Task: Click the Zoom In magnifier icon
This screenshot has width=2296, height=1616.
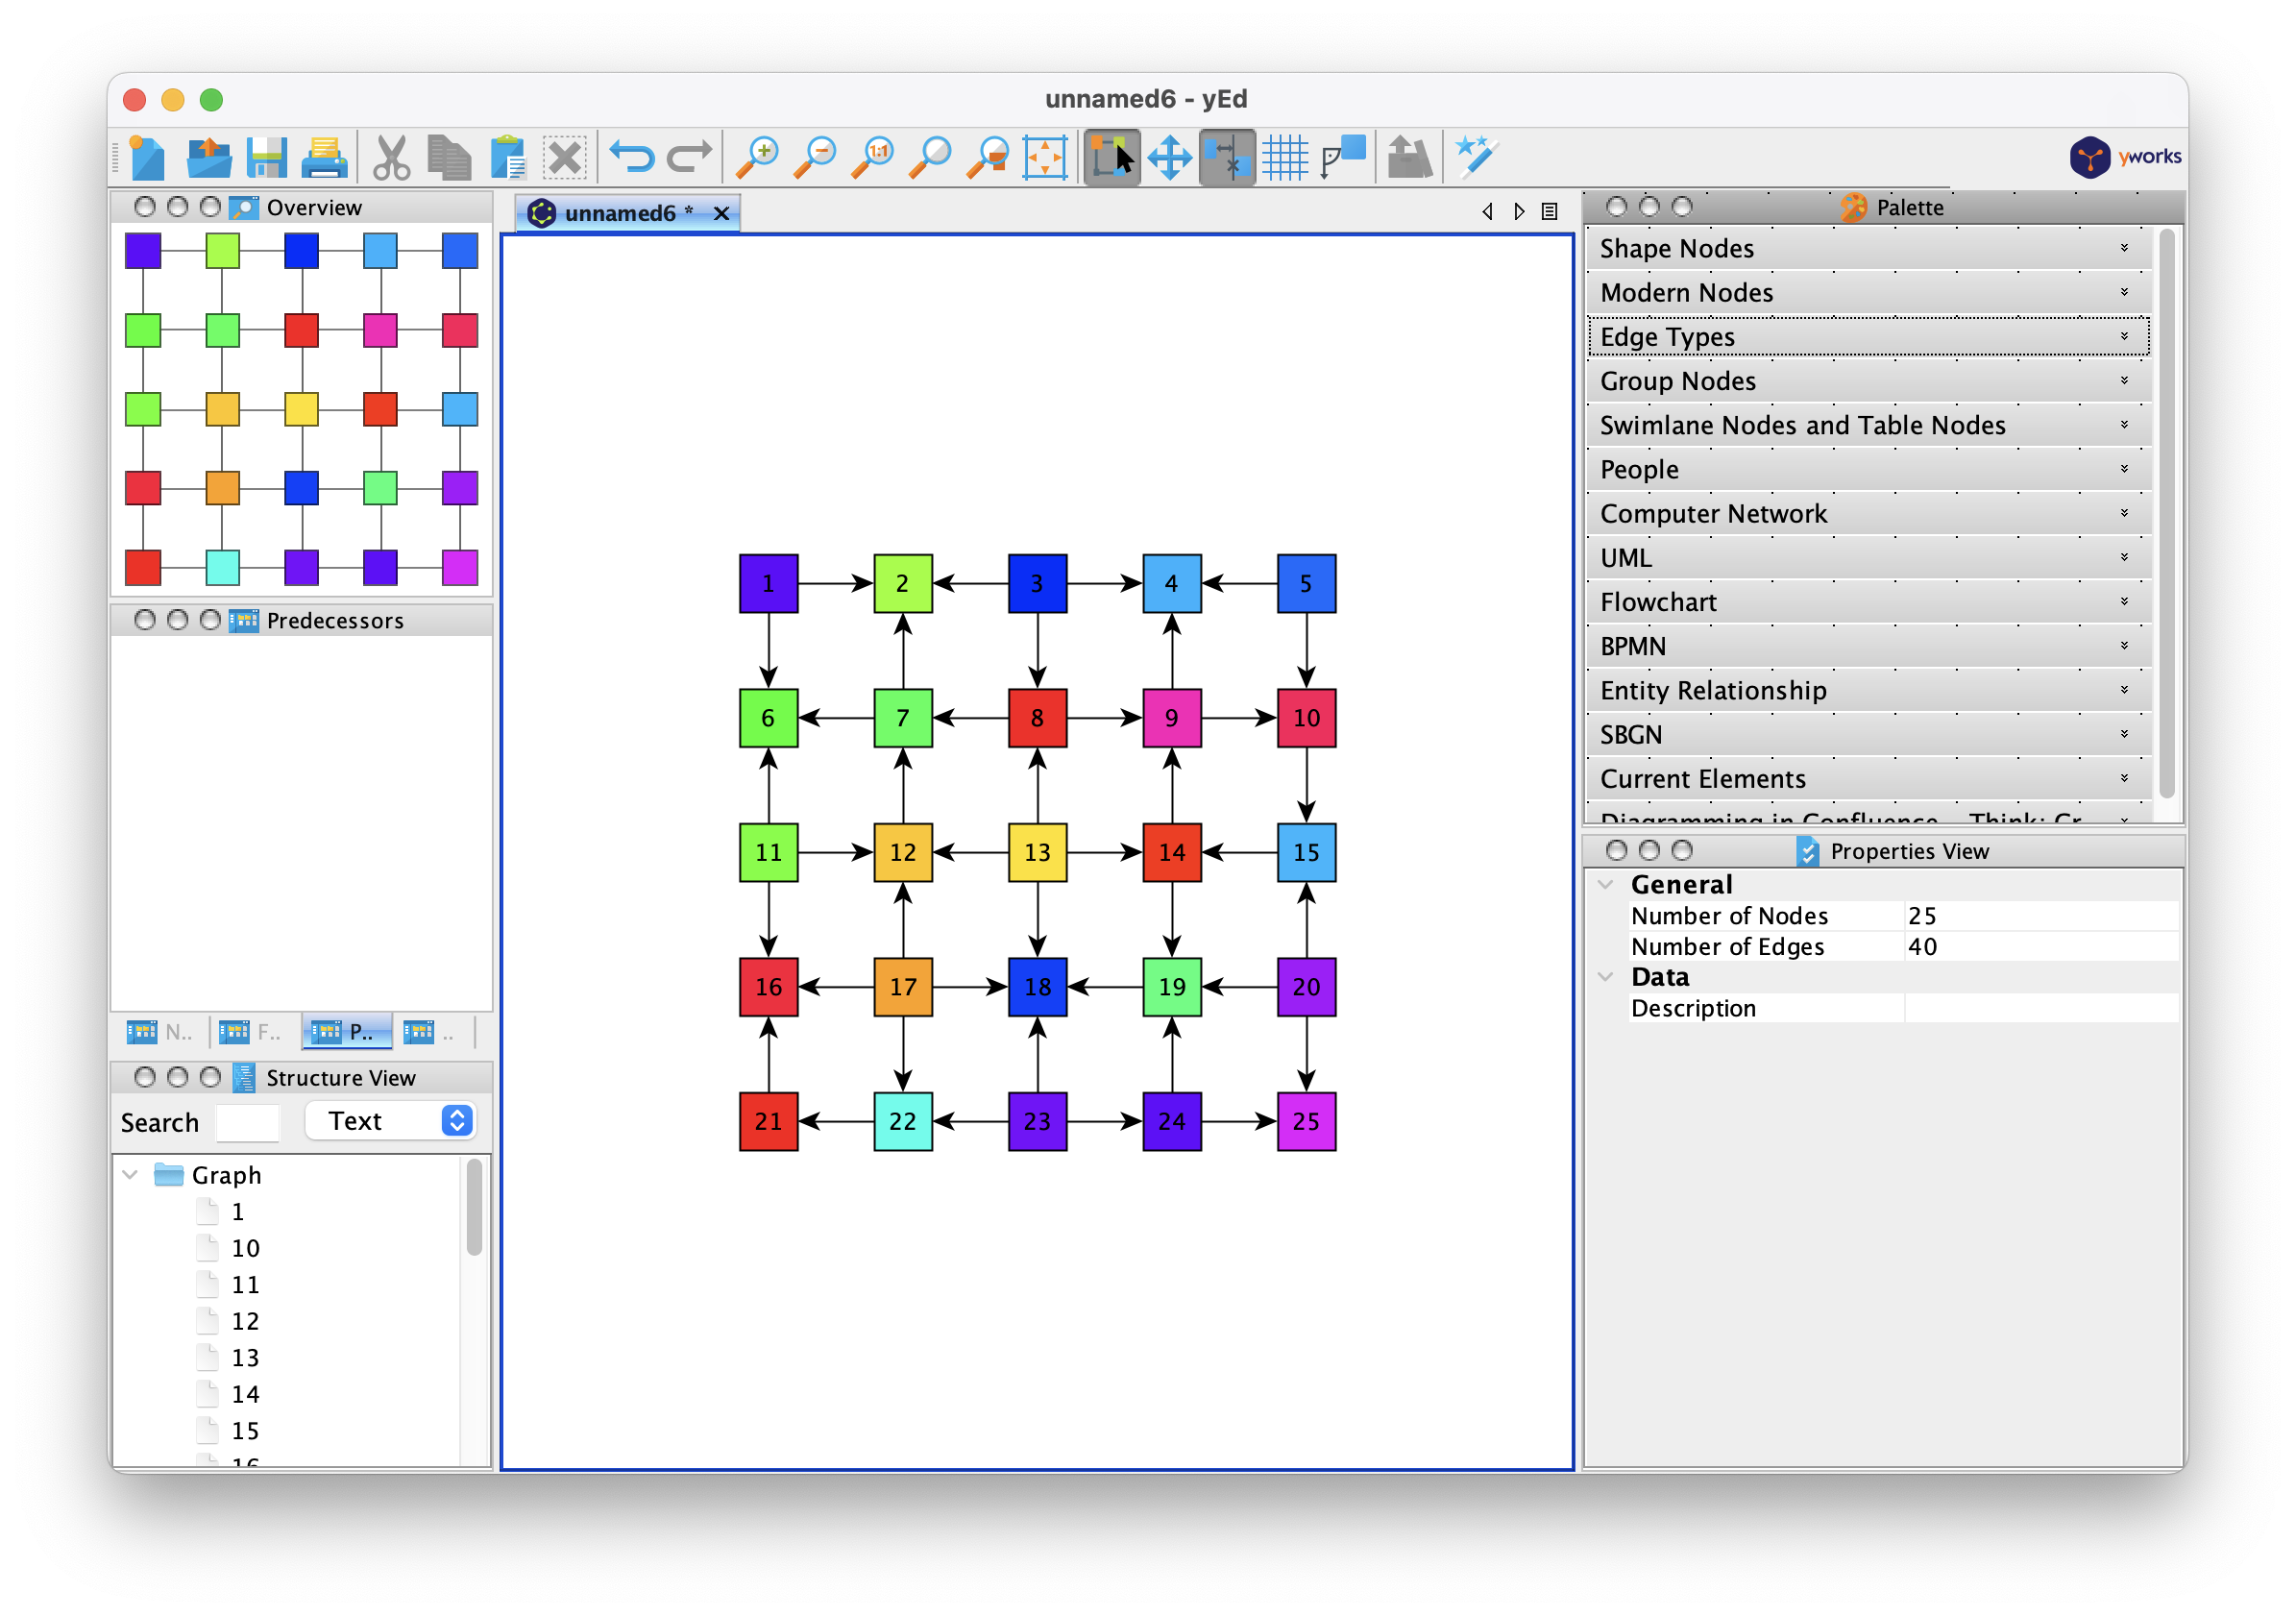Action: [x=758, y=157]
